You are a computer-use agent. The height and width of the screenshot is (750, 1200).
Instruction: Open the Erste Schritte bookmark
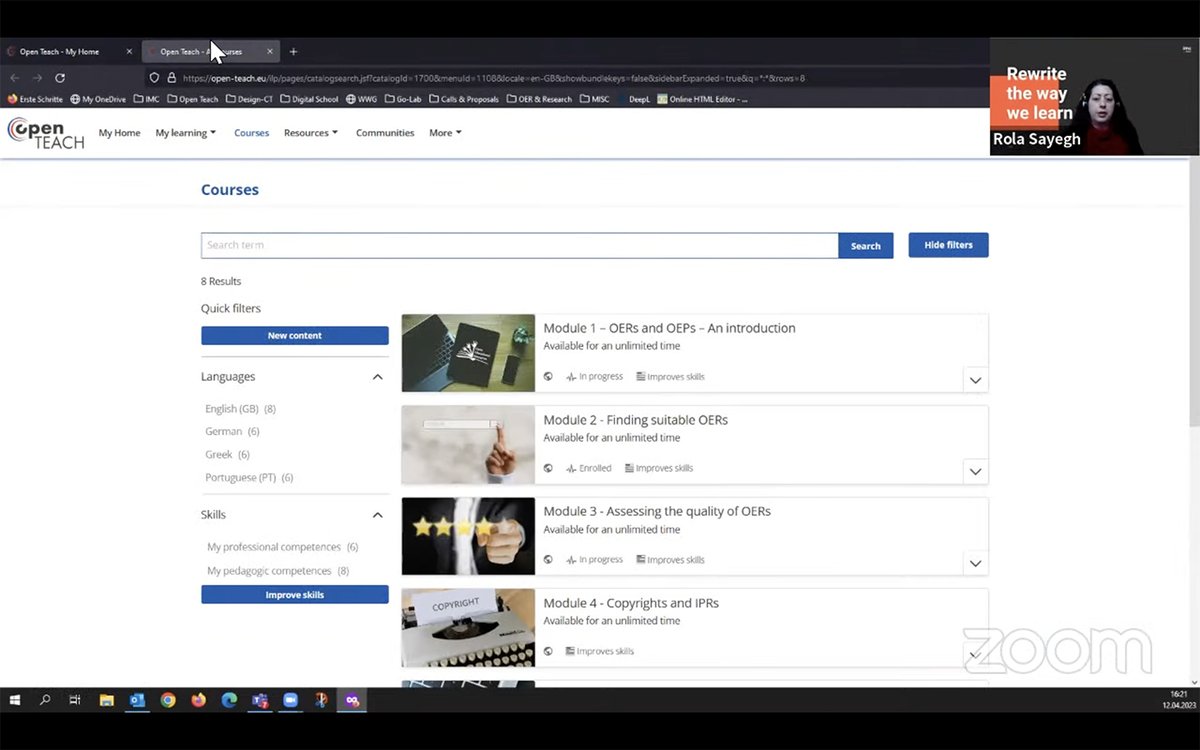(35, 99)
